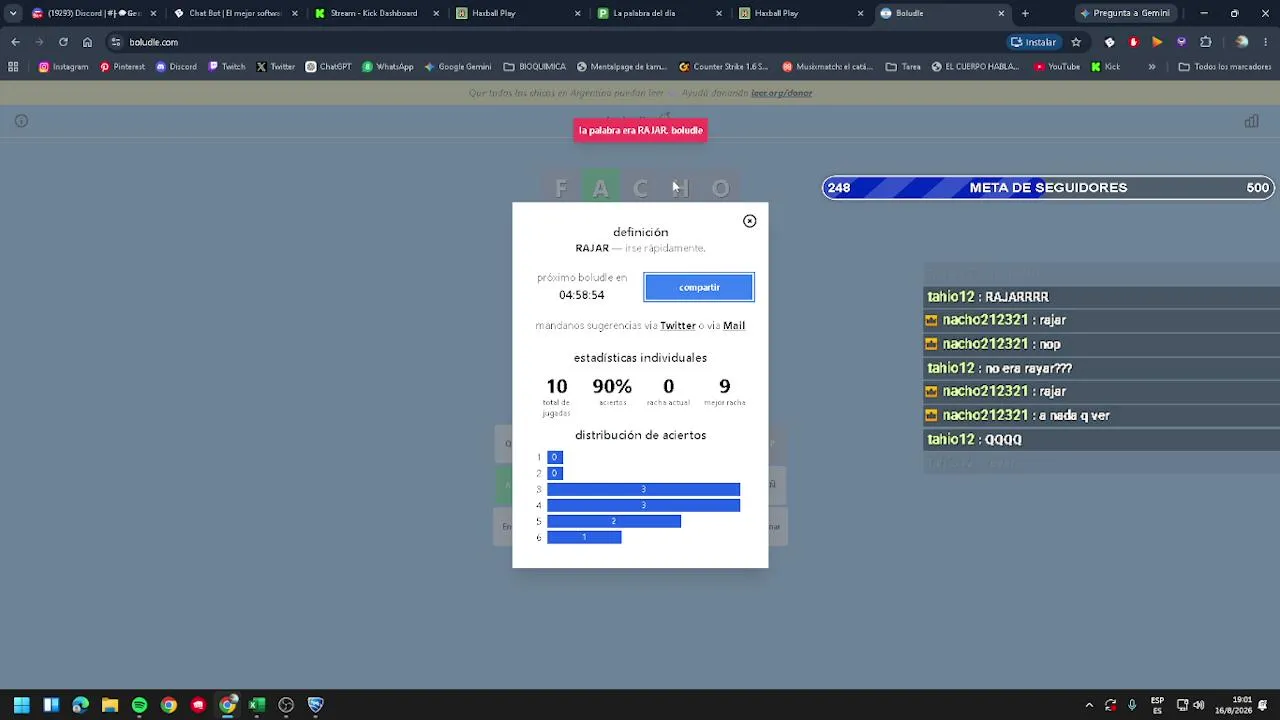Click the distribution bar for row 5
This screenshot has width=1280, height=720.
point(614,521)
